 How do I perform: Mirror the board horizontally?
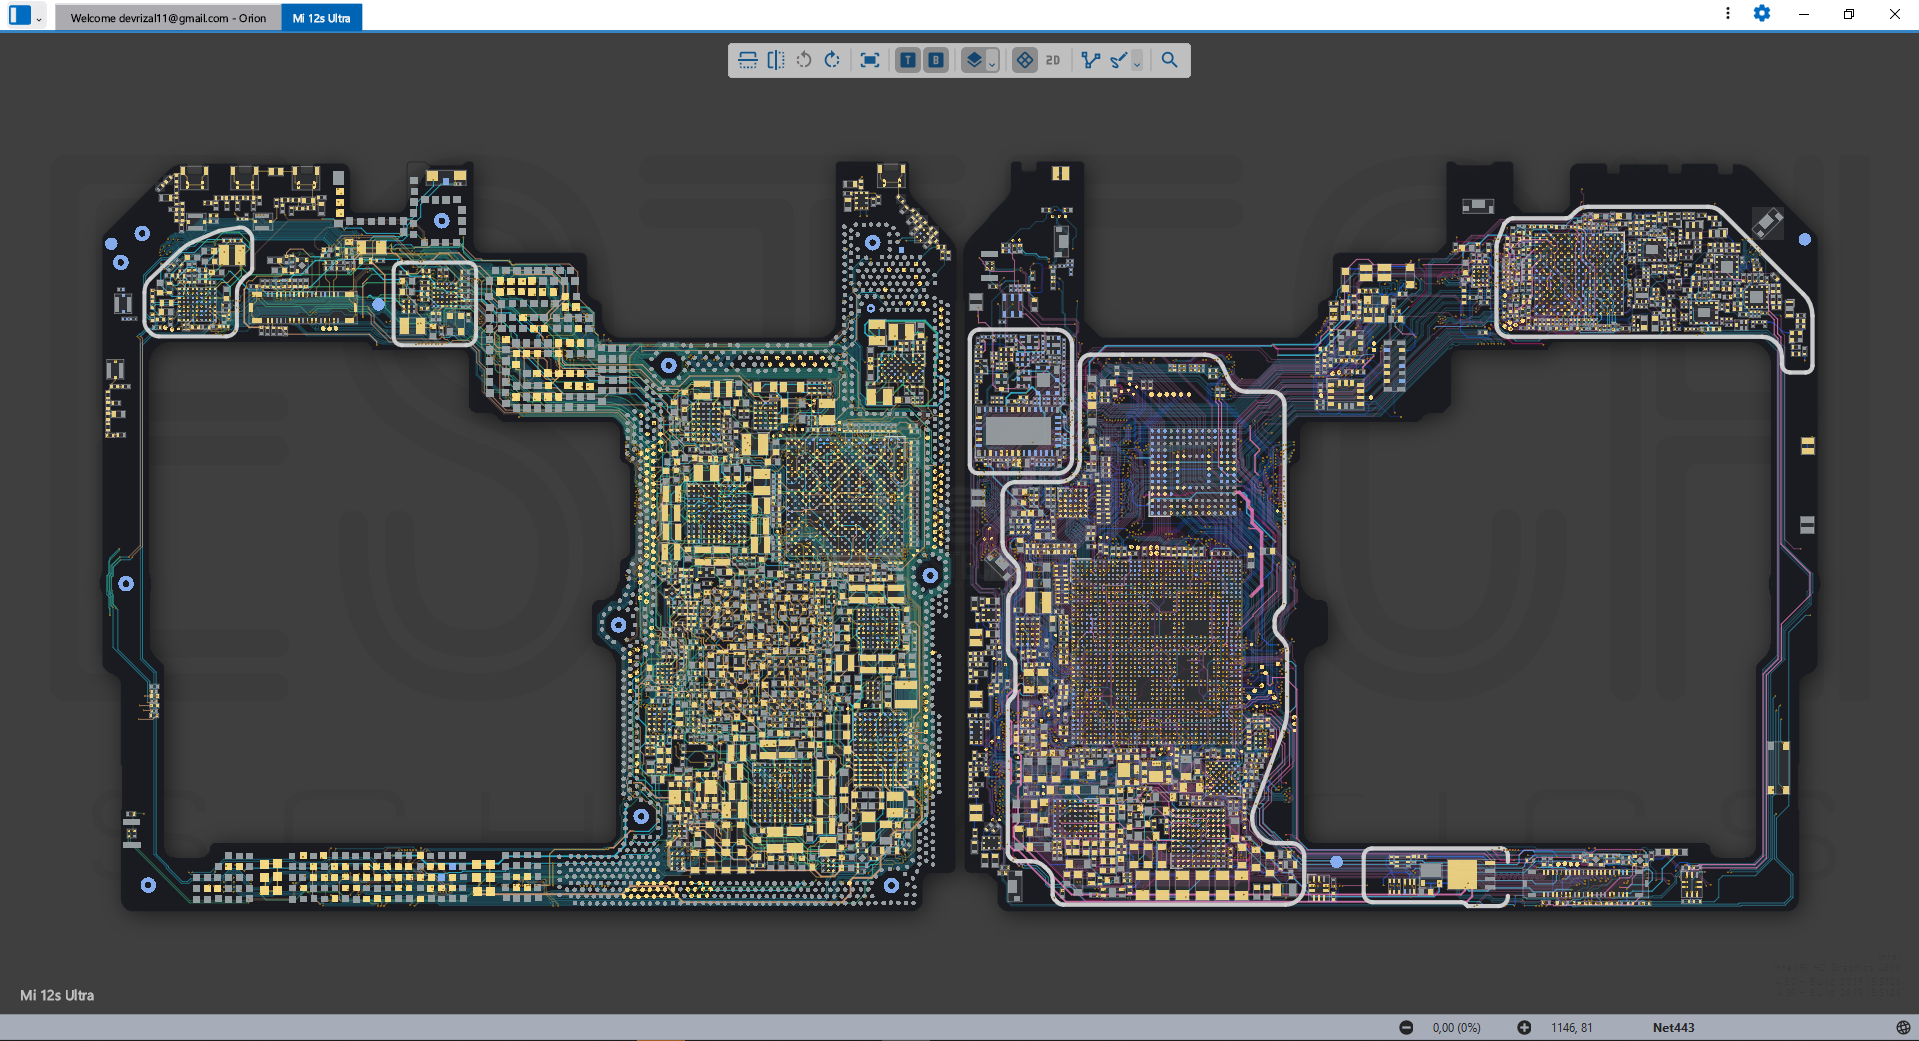pyautogui.click(x=776, y=60)
